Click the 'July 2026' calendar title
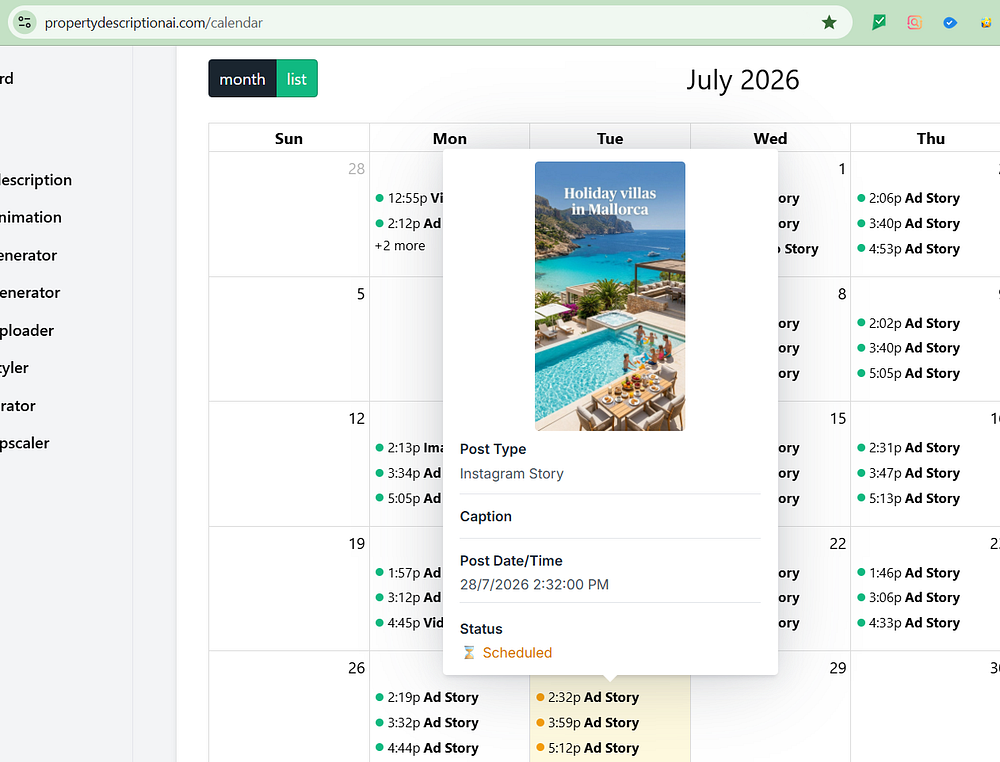 (x=742, y=80)
